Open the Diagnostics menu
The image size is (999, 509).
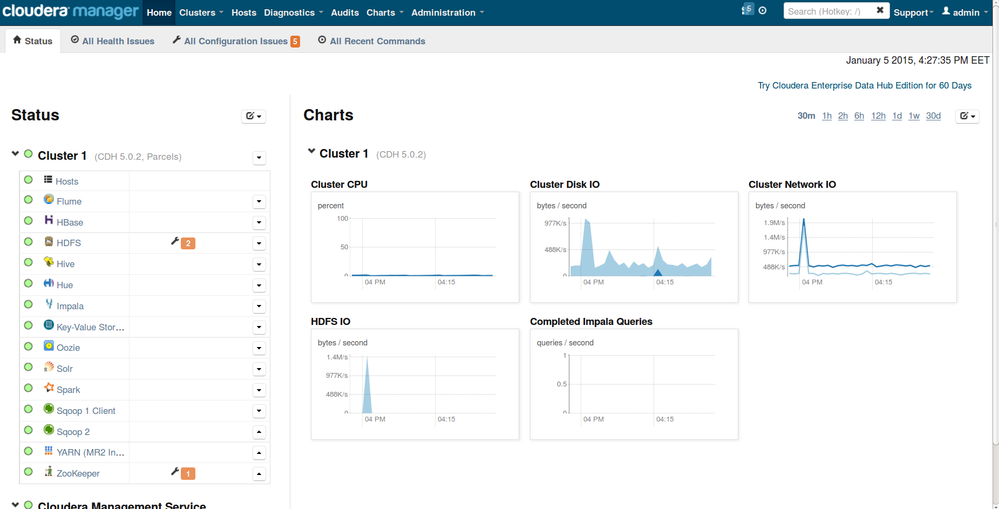click(x=293, y=13)
